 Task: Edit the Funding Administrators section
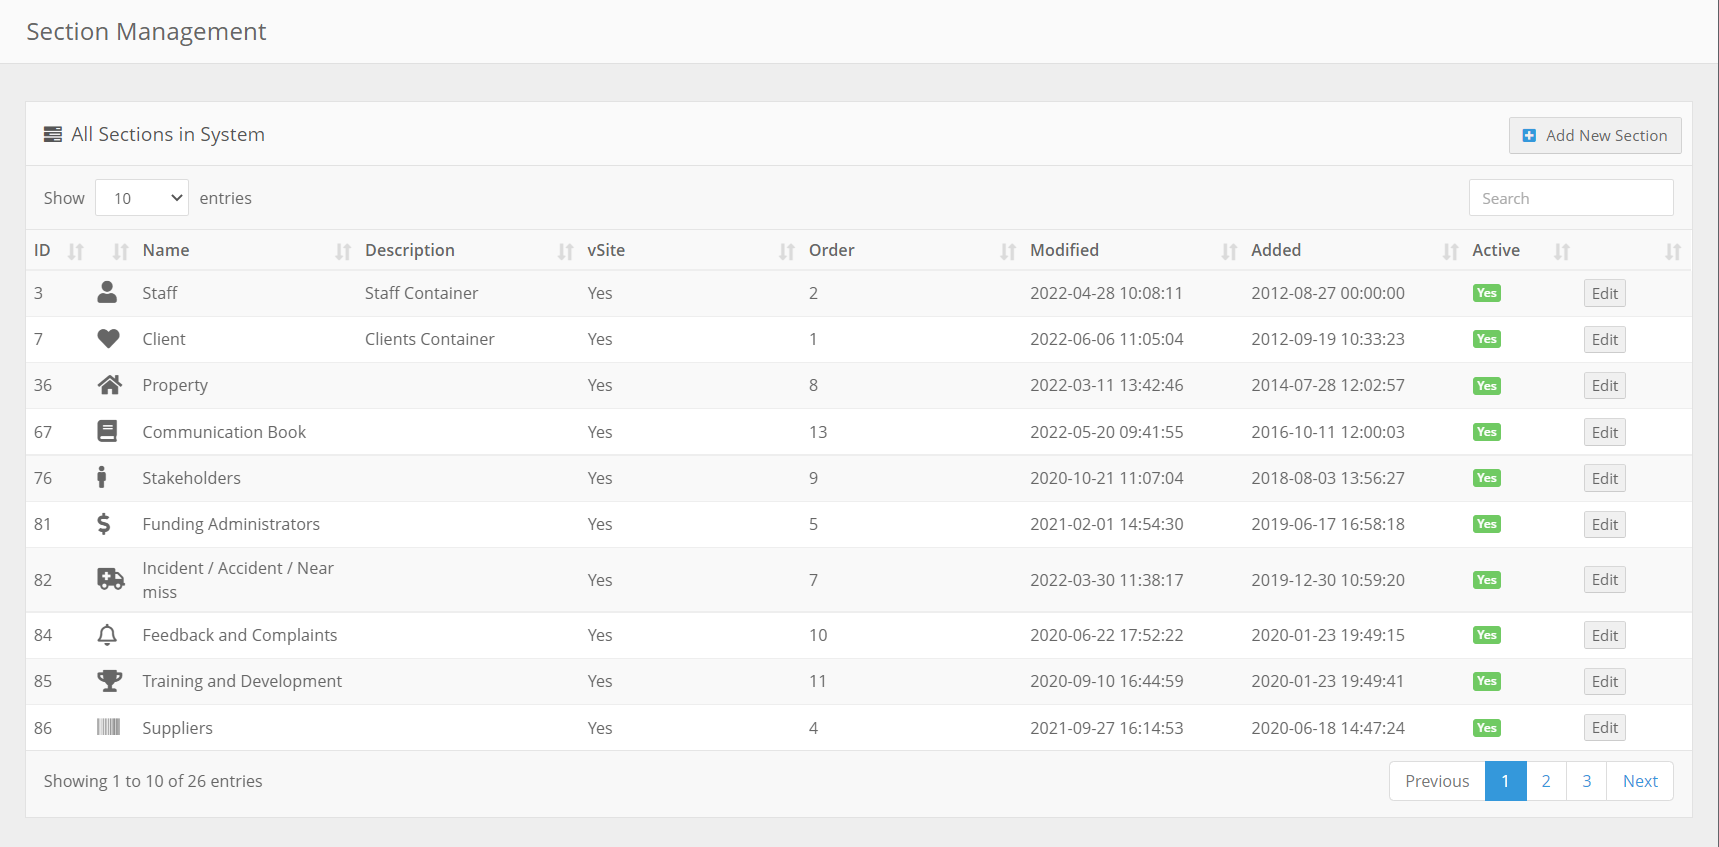[x=1605, y=524]
